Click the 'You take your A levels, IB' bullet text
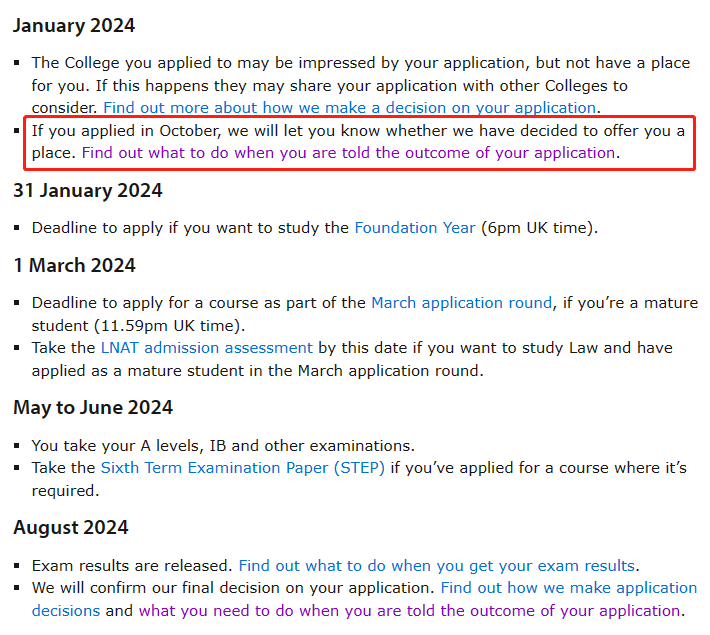The height and width of the screenshot is (635, 710). (x=223, y=446)
